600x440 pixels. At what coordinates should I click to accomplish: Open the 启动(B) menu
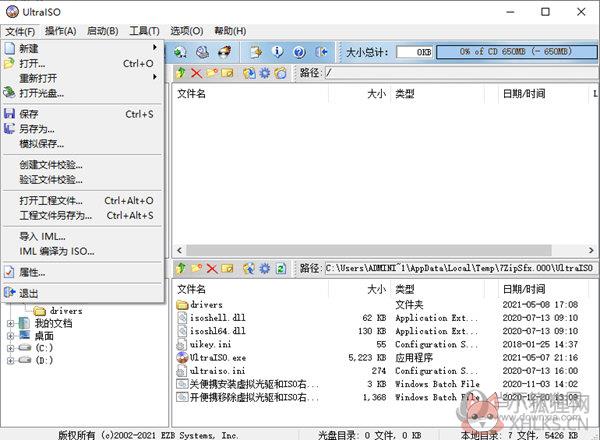pos(103,31)
